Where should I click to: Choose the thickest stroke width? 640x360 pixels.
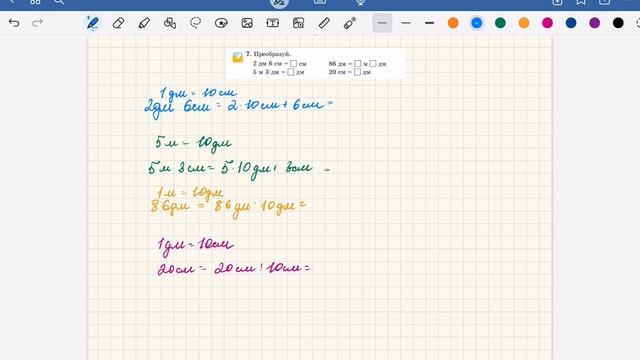coord(429,23)
